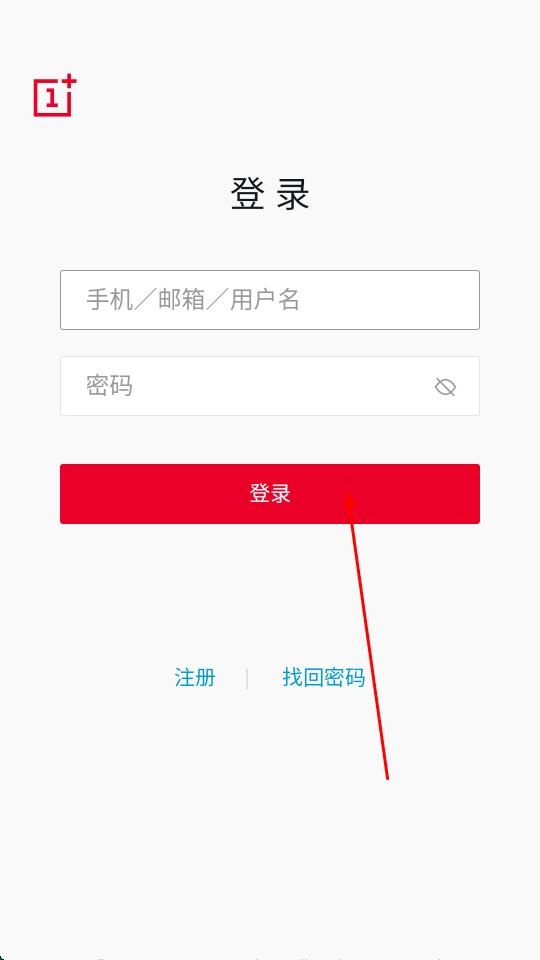Screen dimensions: 540x960
Task: Activate the account name entry box
Action: point(269,300)
